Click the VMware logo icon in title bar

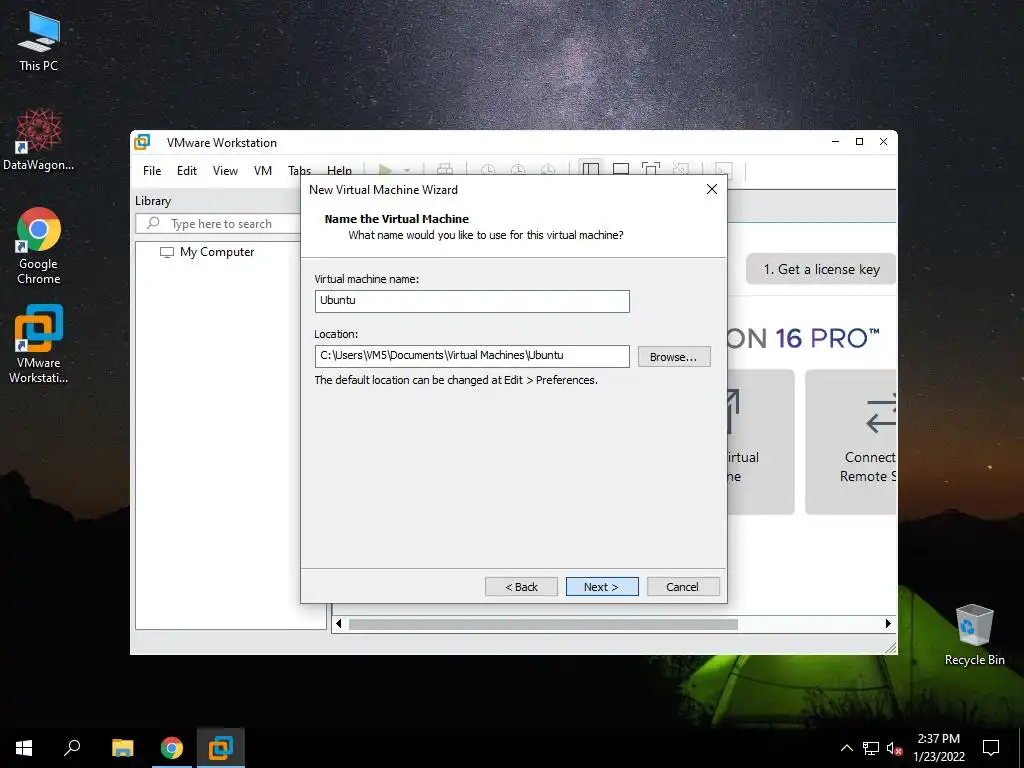tap(142, 142)
